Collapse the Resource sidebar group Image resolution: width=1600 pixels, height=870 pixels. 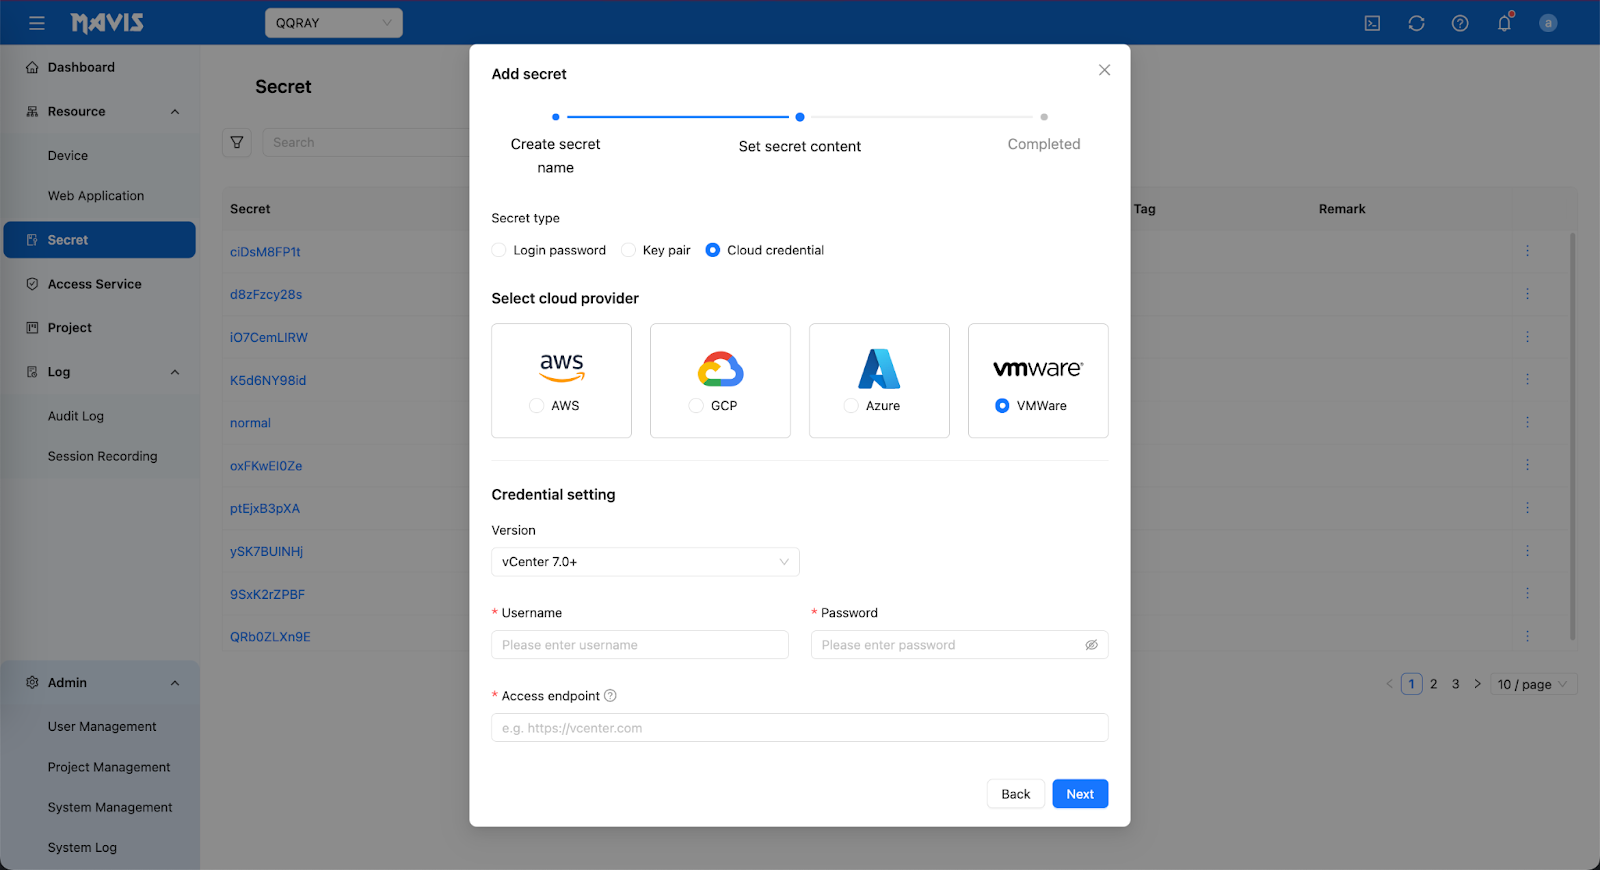pos(175,112)
